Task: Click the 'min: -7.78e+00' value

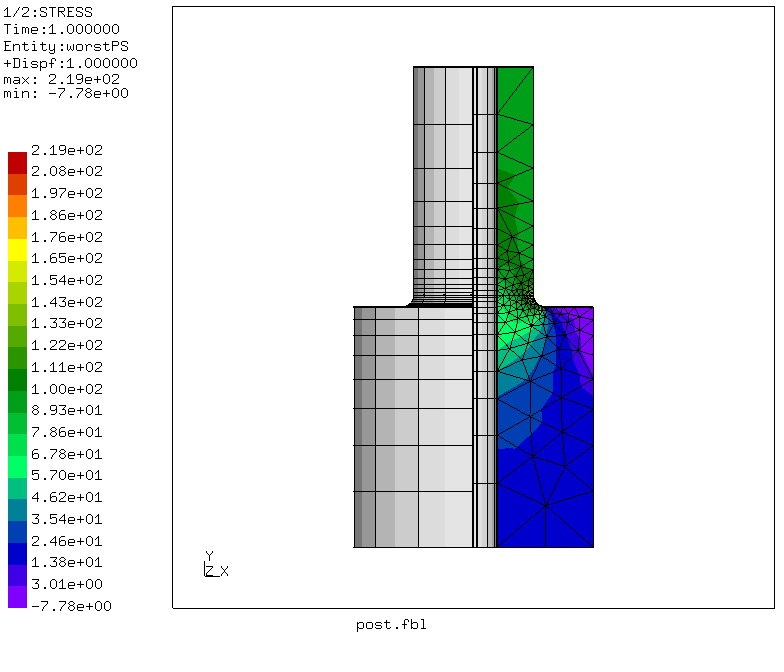Action: click(66, 94)
